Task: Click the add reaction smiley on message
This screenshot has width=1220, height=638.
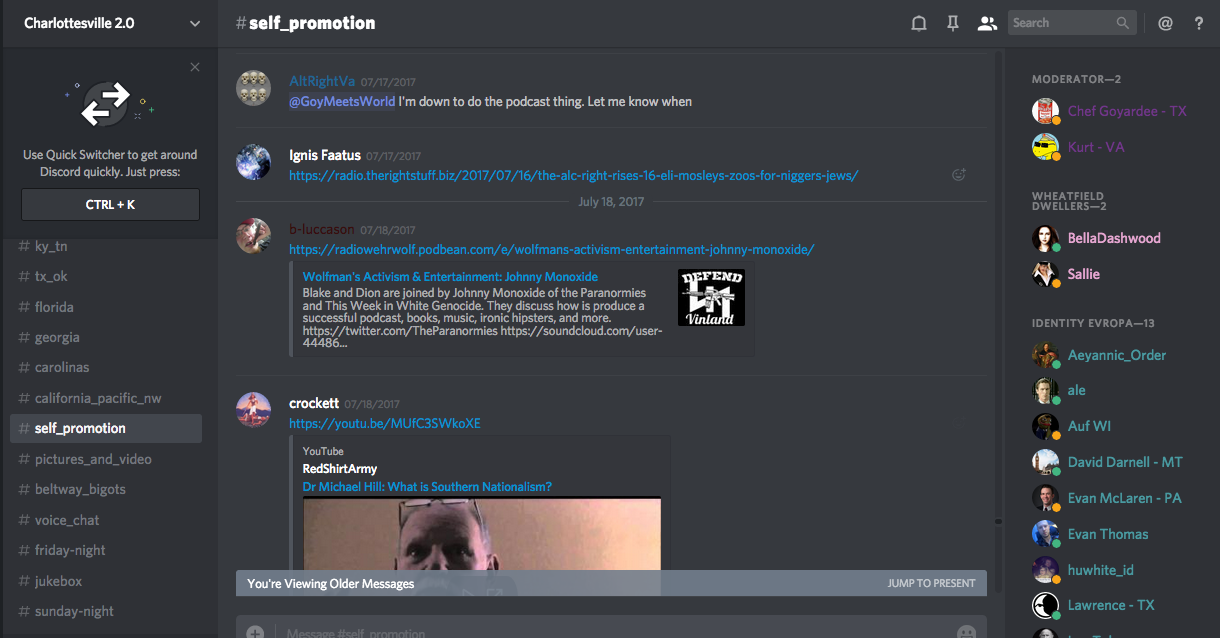Action: click(x=958, y=175)
